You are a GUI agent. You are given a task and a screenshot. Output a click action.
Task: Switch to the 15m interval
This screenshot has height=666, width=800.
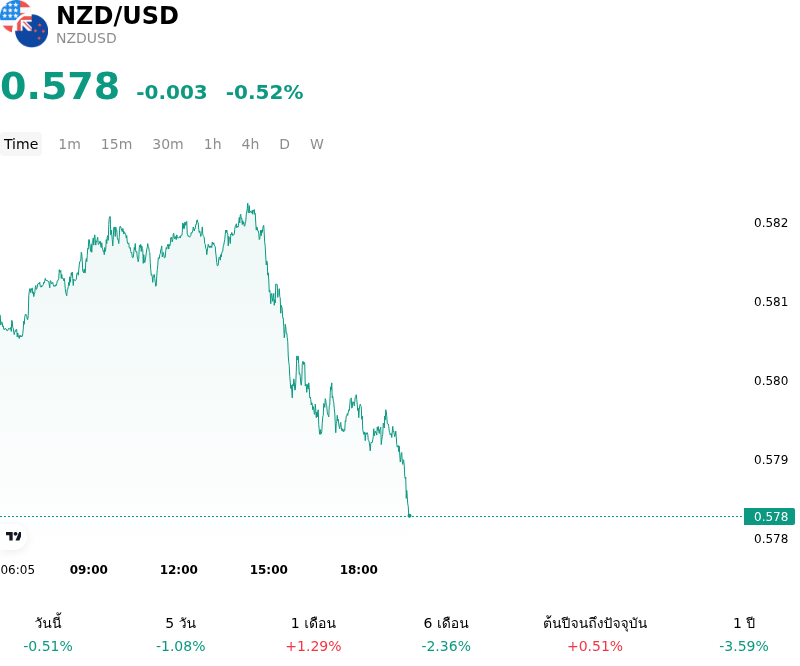coord(116,144)
